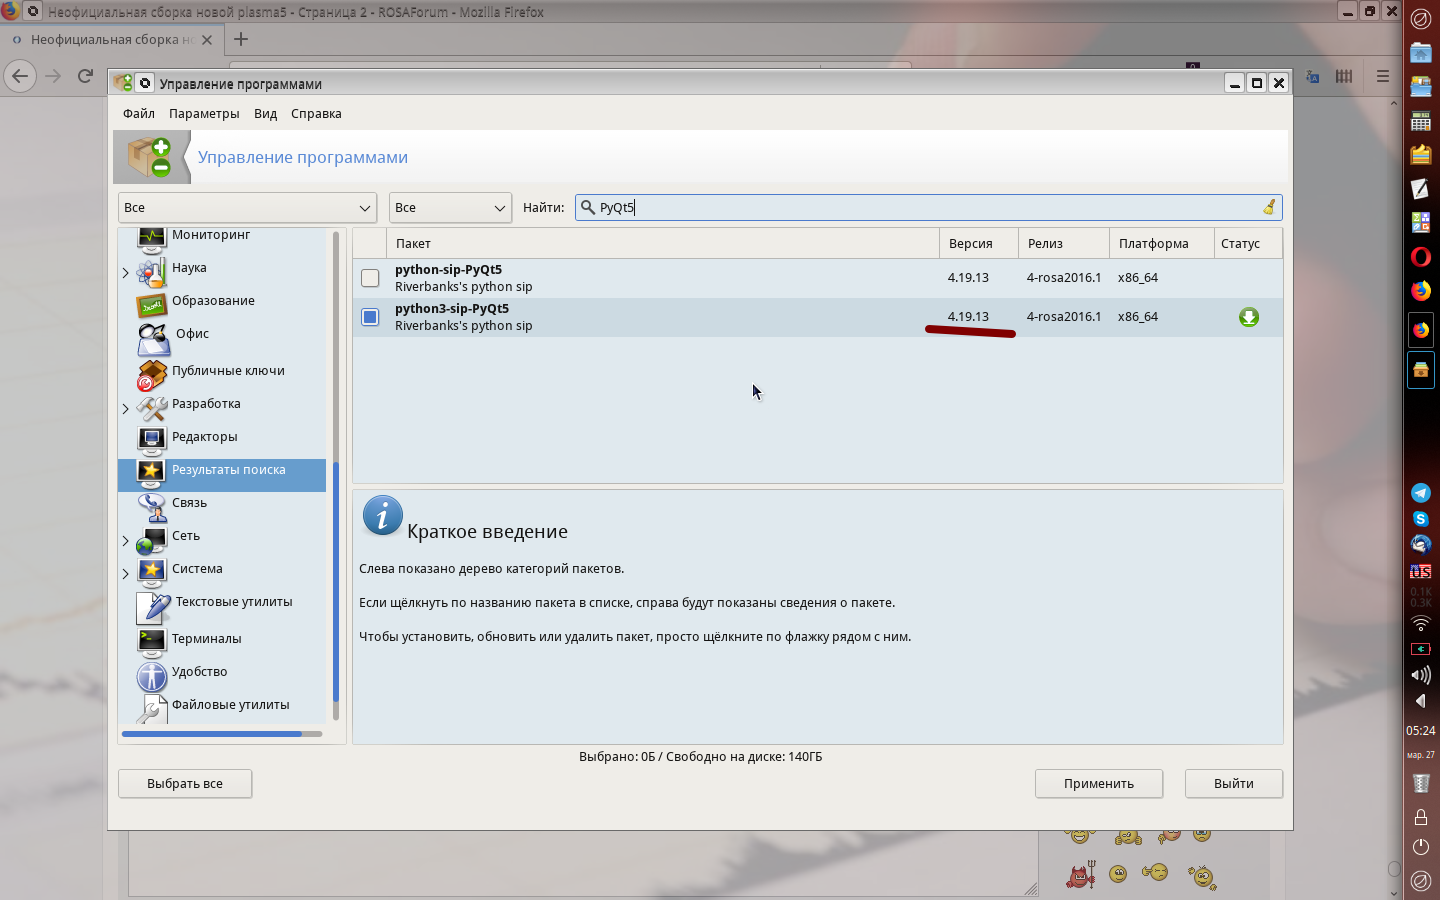Click the 'Выбрать все' button
This screenshot has width=1440, height=900.
point(185,783)
